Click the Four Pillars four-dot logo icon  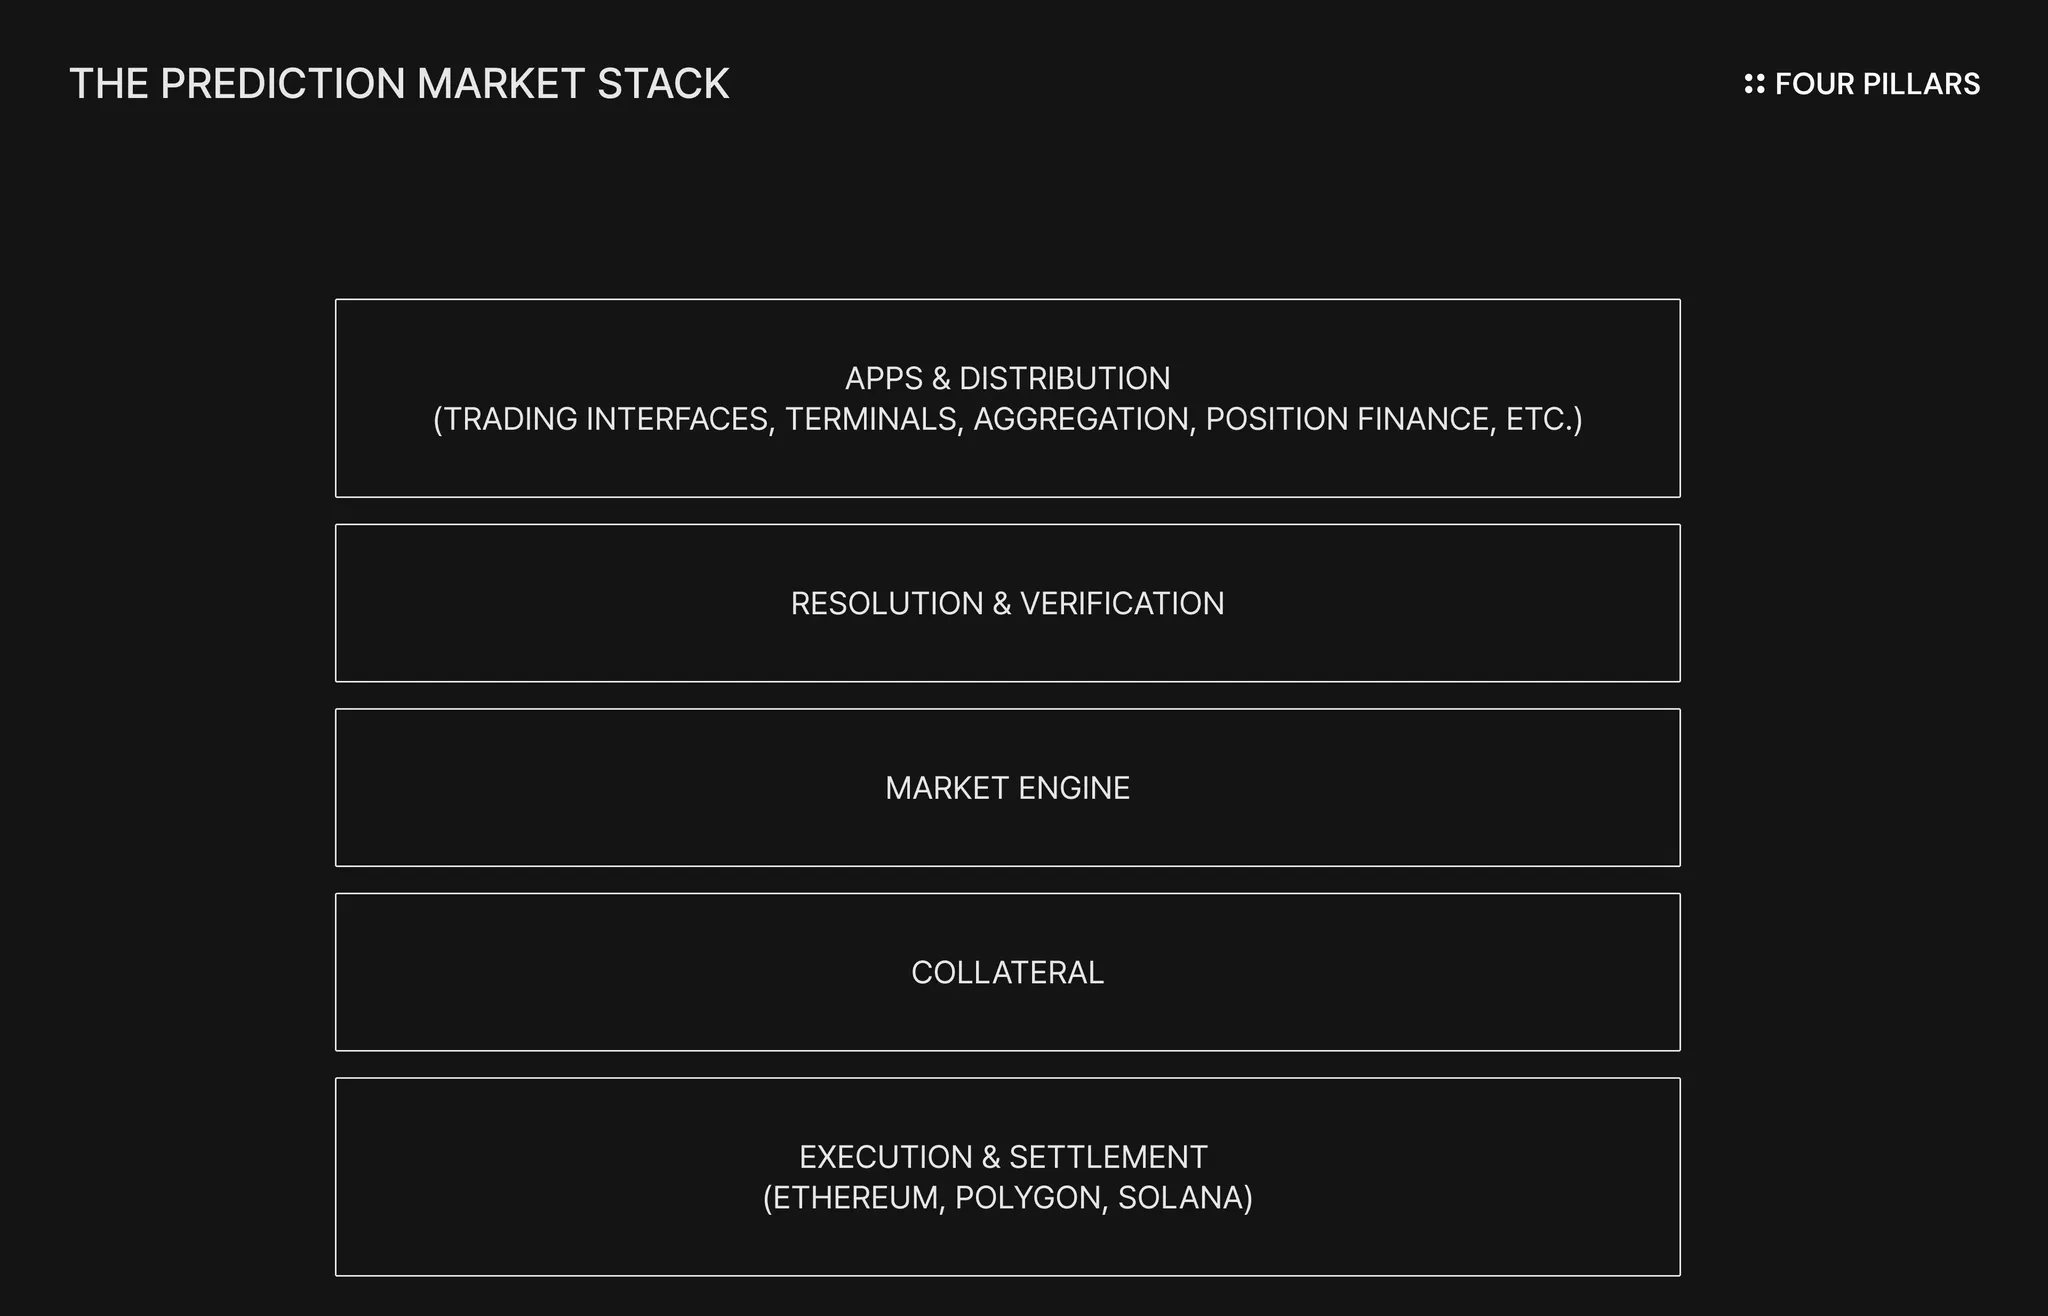1754,84
